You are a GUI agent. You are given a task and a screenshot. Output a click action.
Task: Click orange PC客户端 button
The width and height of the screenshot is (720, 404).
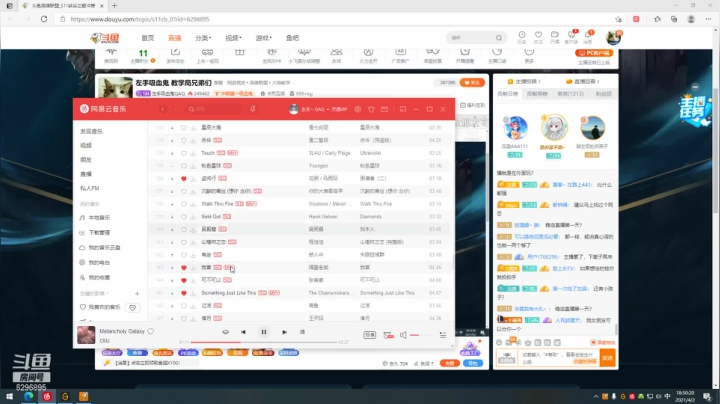(x=594, y=53)
